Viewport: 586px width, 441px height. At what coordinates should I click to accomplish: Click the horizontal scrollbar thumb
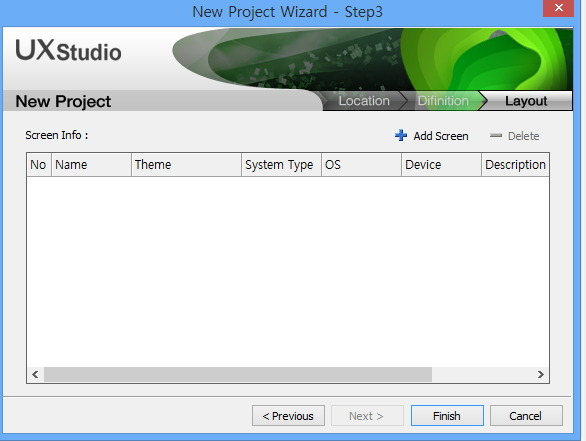[x=238, y=374]
